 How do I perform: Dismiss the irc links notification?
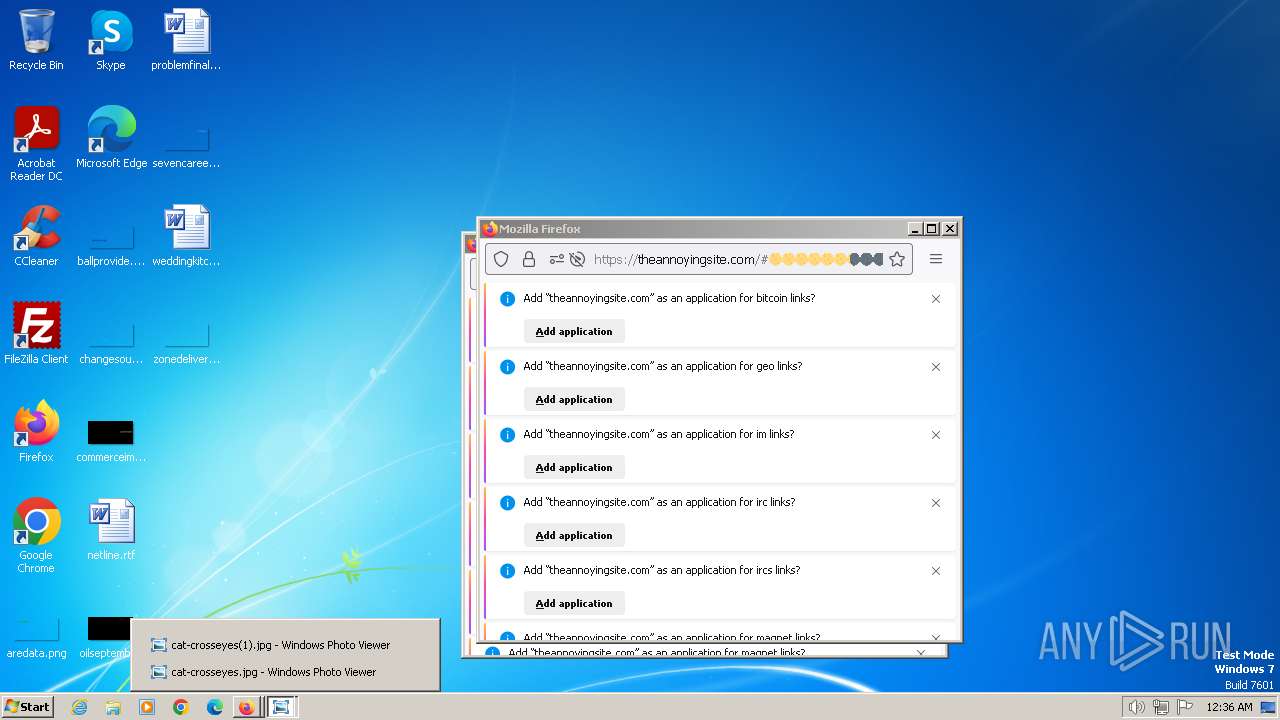pos(936,503)
